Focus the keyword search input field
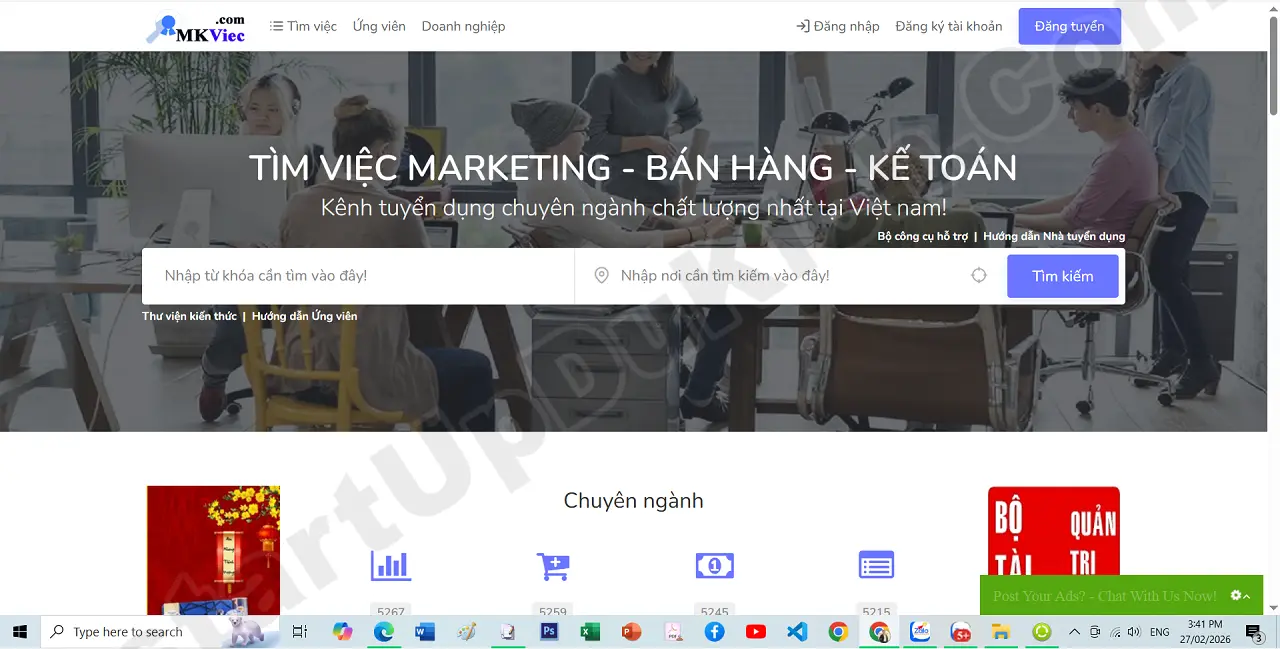Viewport: 1280px width, 649px height. (x=358, y=276)
